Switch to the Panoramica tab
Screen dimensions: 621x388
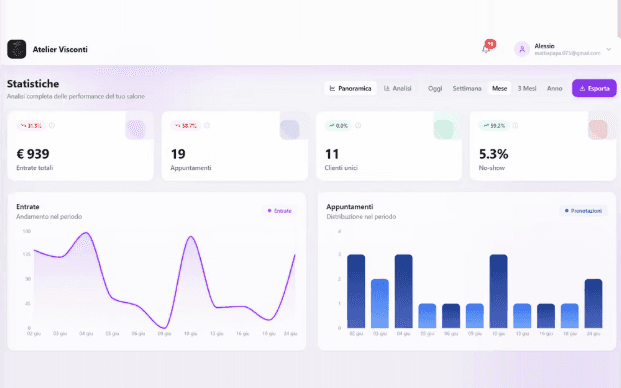[350, 88]
